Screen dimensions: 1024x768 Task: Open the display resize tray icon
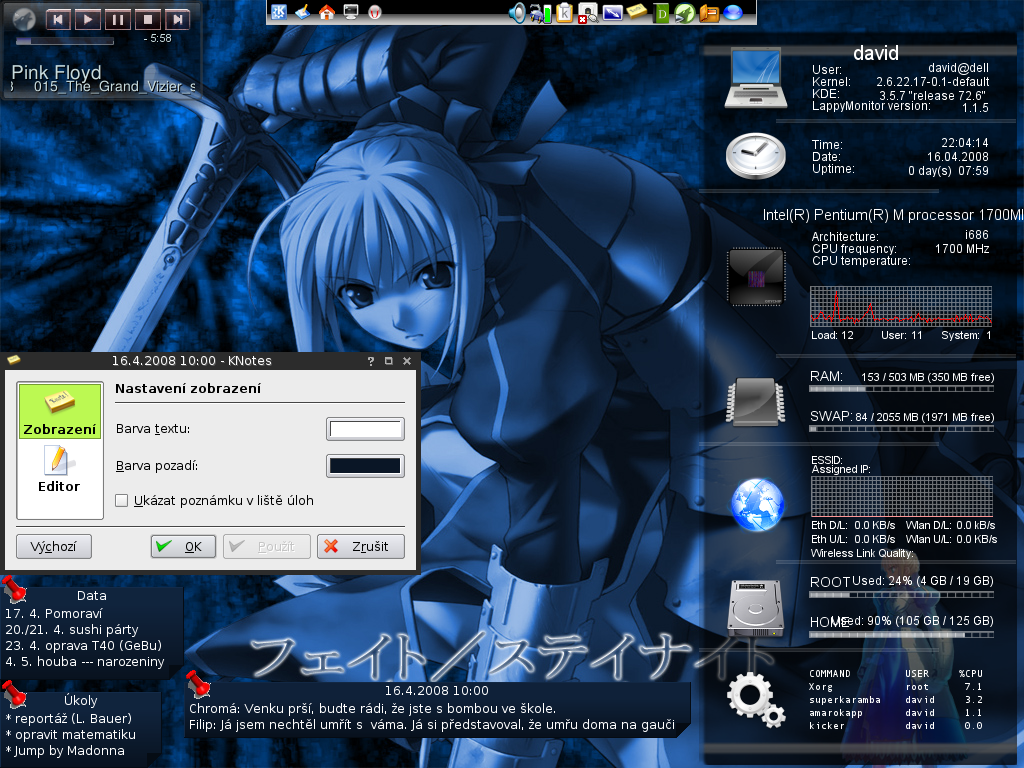click(612, 12)
